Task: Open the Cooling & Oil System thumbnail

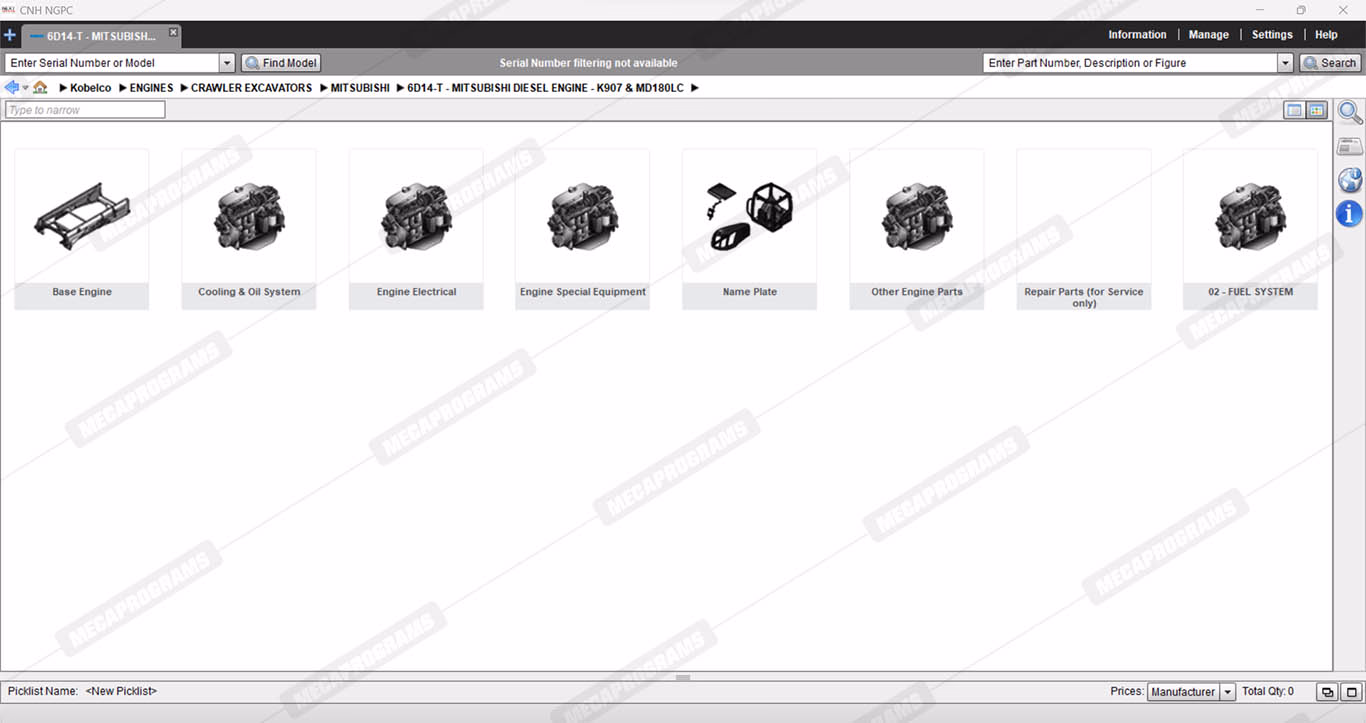Action: 249,228
